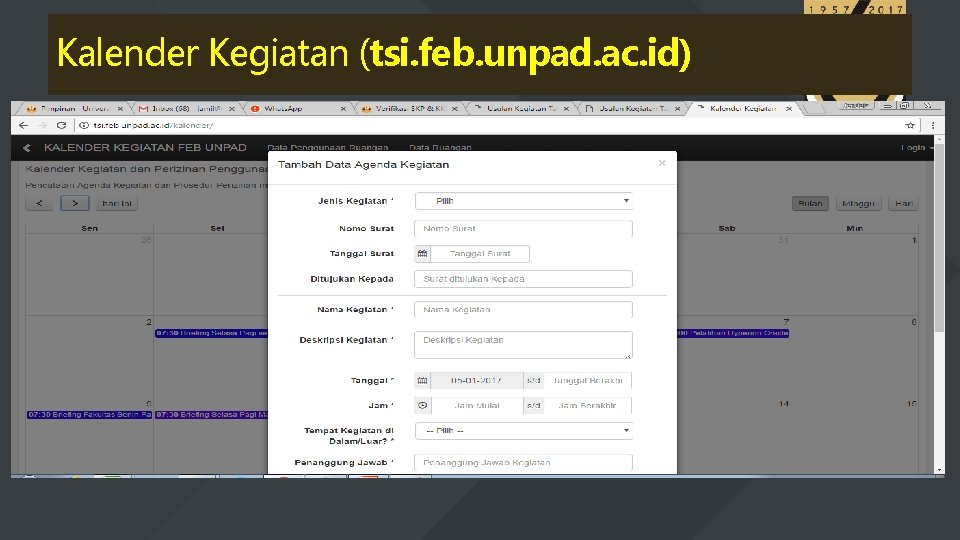Switch to the WhatsApp browser tab

(x=295, y=108)
